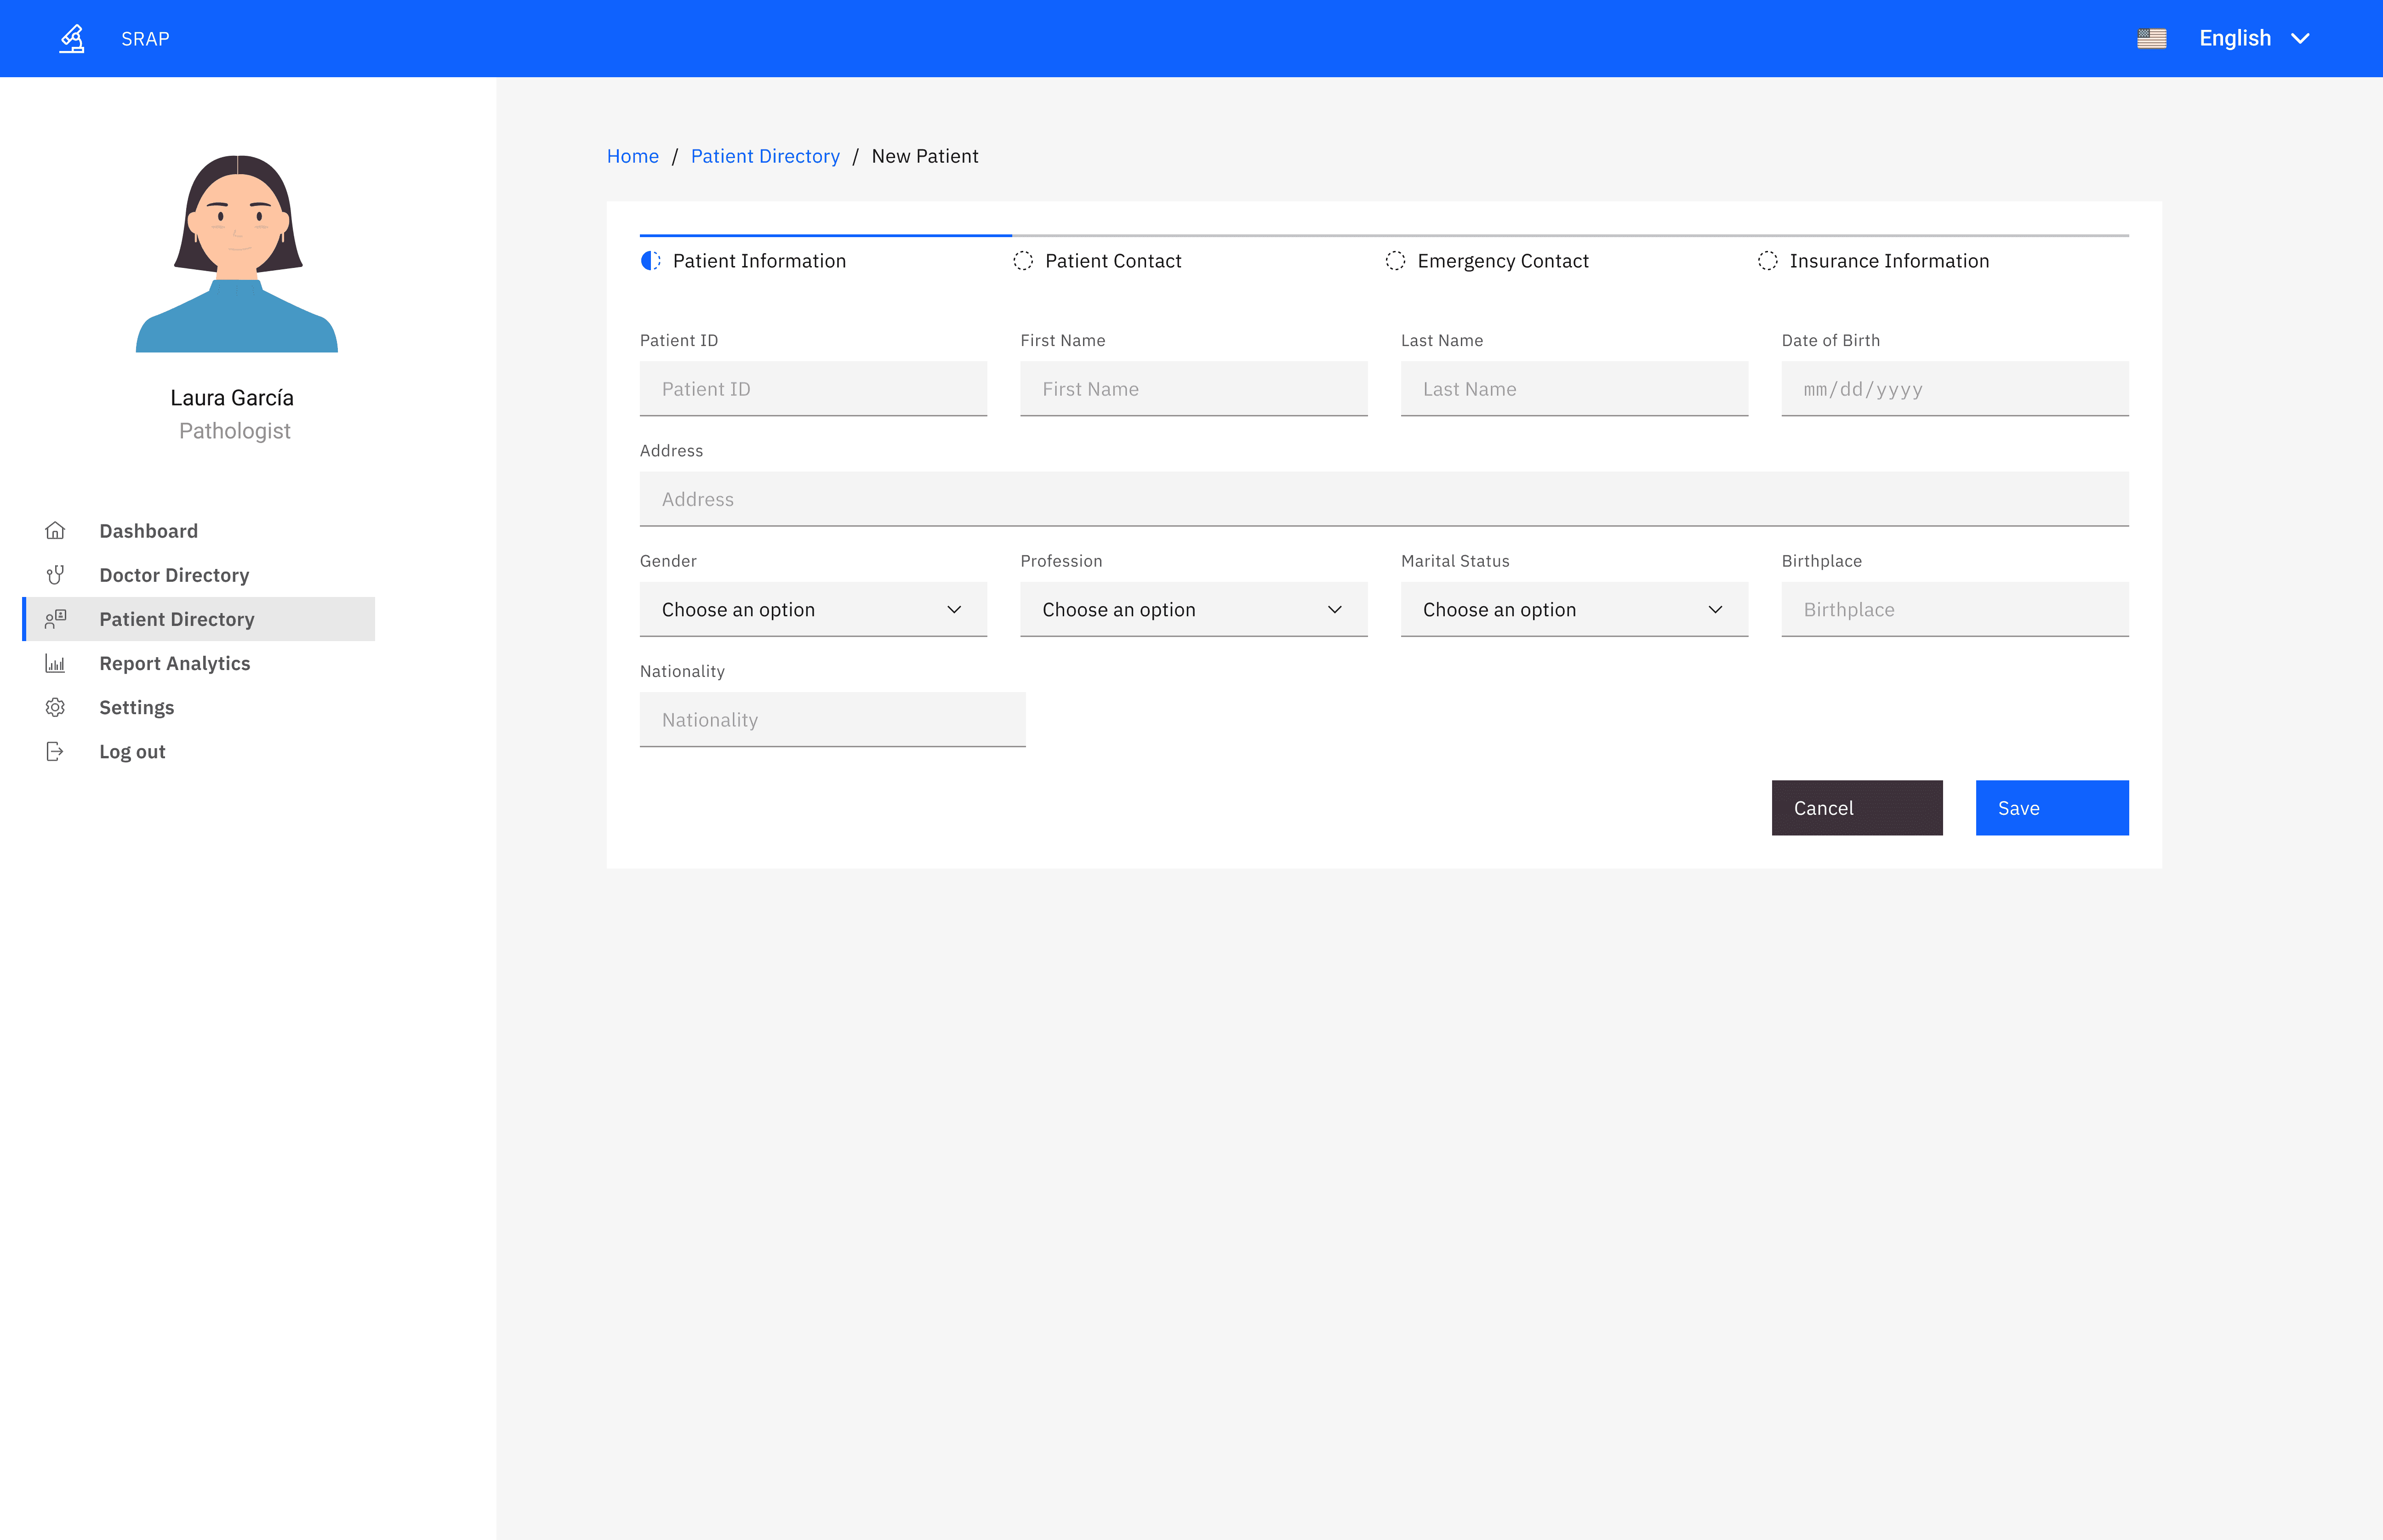Click the Report Analytics chart icon
The width and height of the screenshot is (2383, 1540).
pos(55,663)
